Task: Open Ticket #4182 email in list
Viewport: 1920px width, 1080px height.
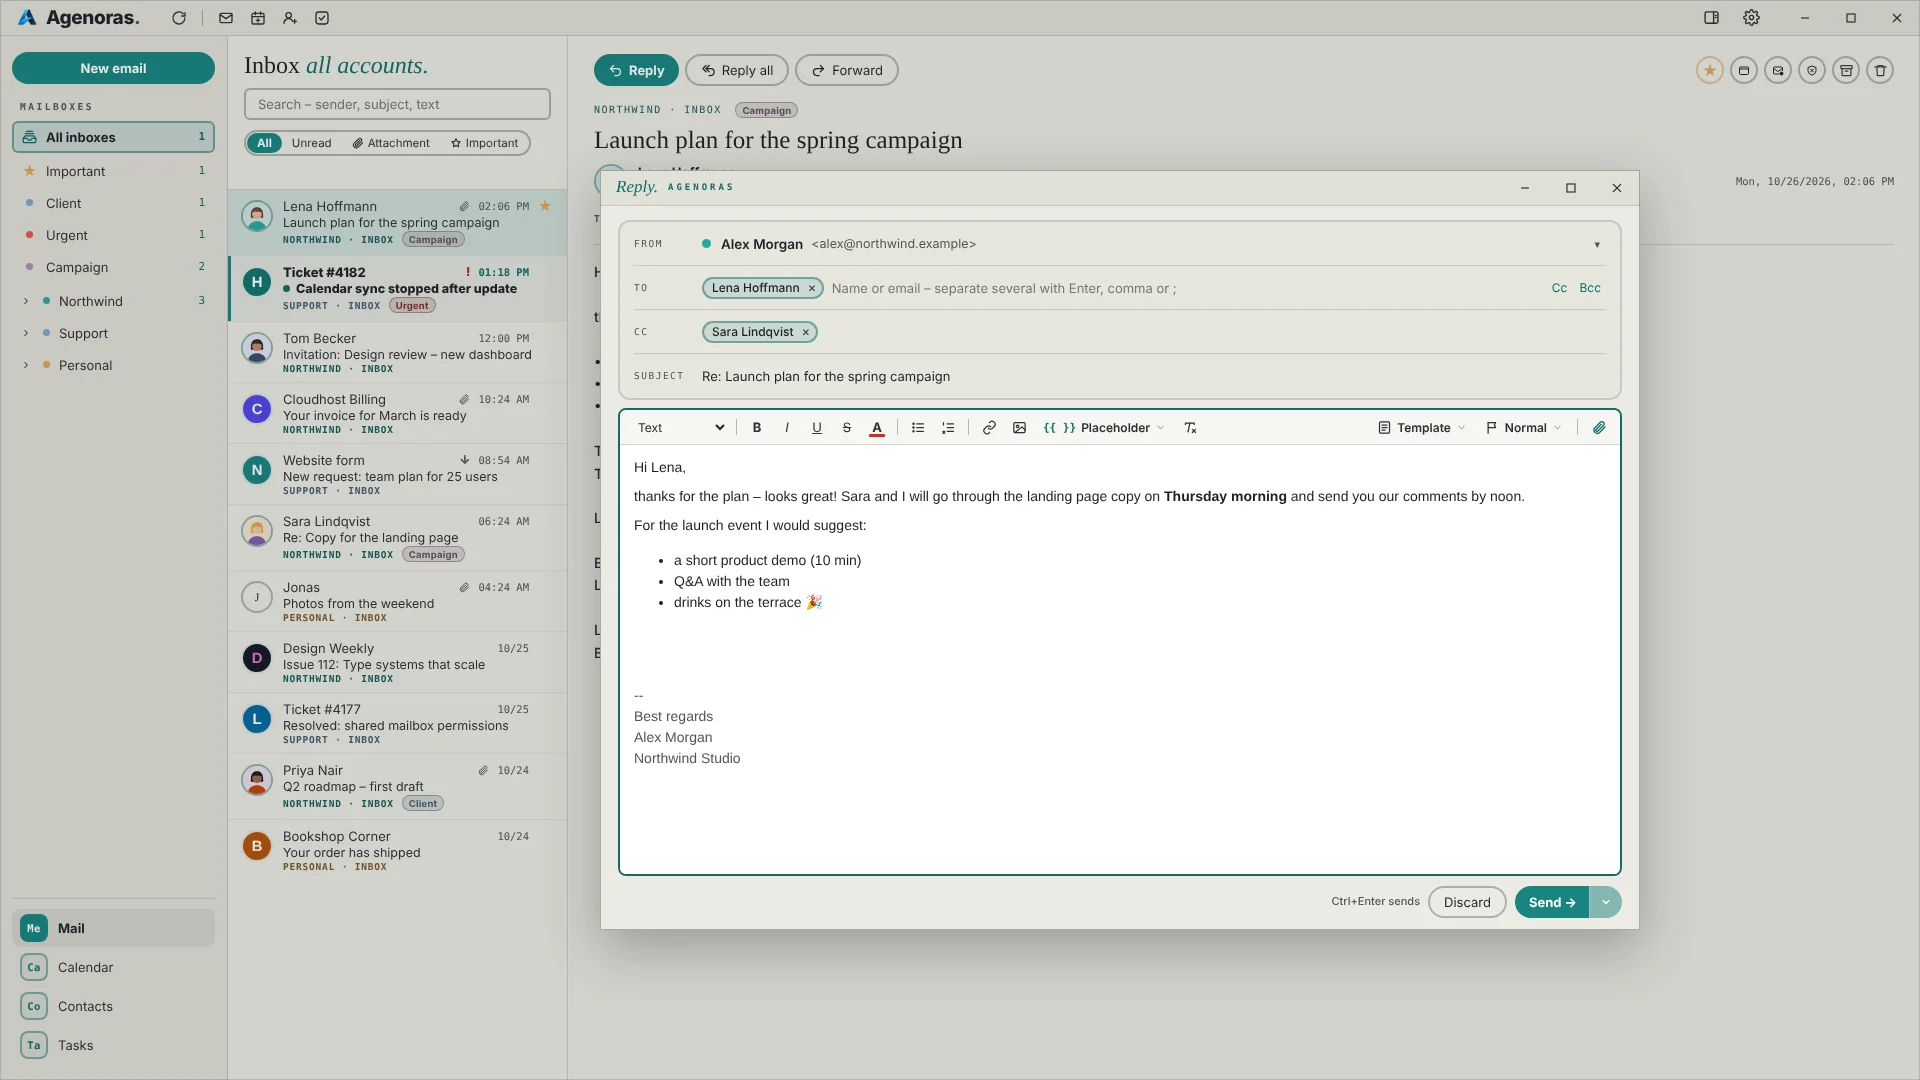Action: (398, 288)
